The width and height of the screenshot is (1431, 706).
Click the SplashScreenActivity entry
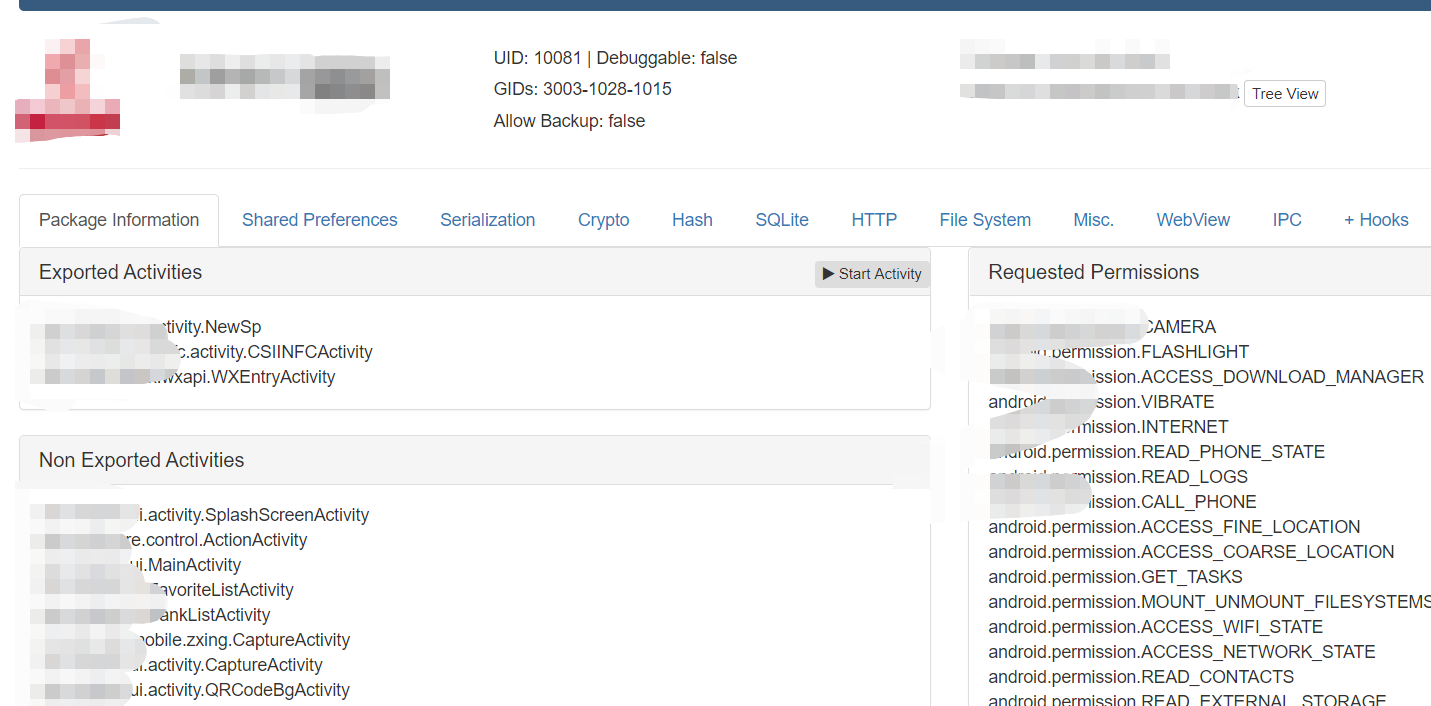click(x=199, y=515)
